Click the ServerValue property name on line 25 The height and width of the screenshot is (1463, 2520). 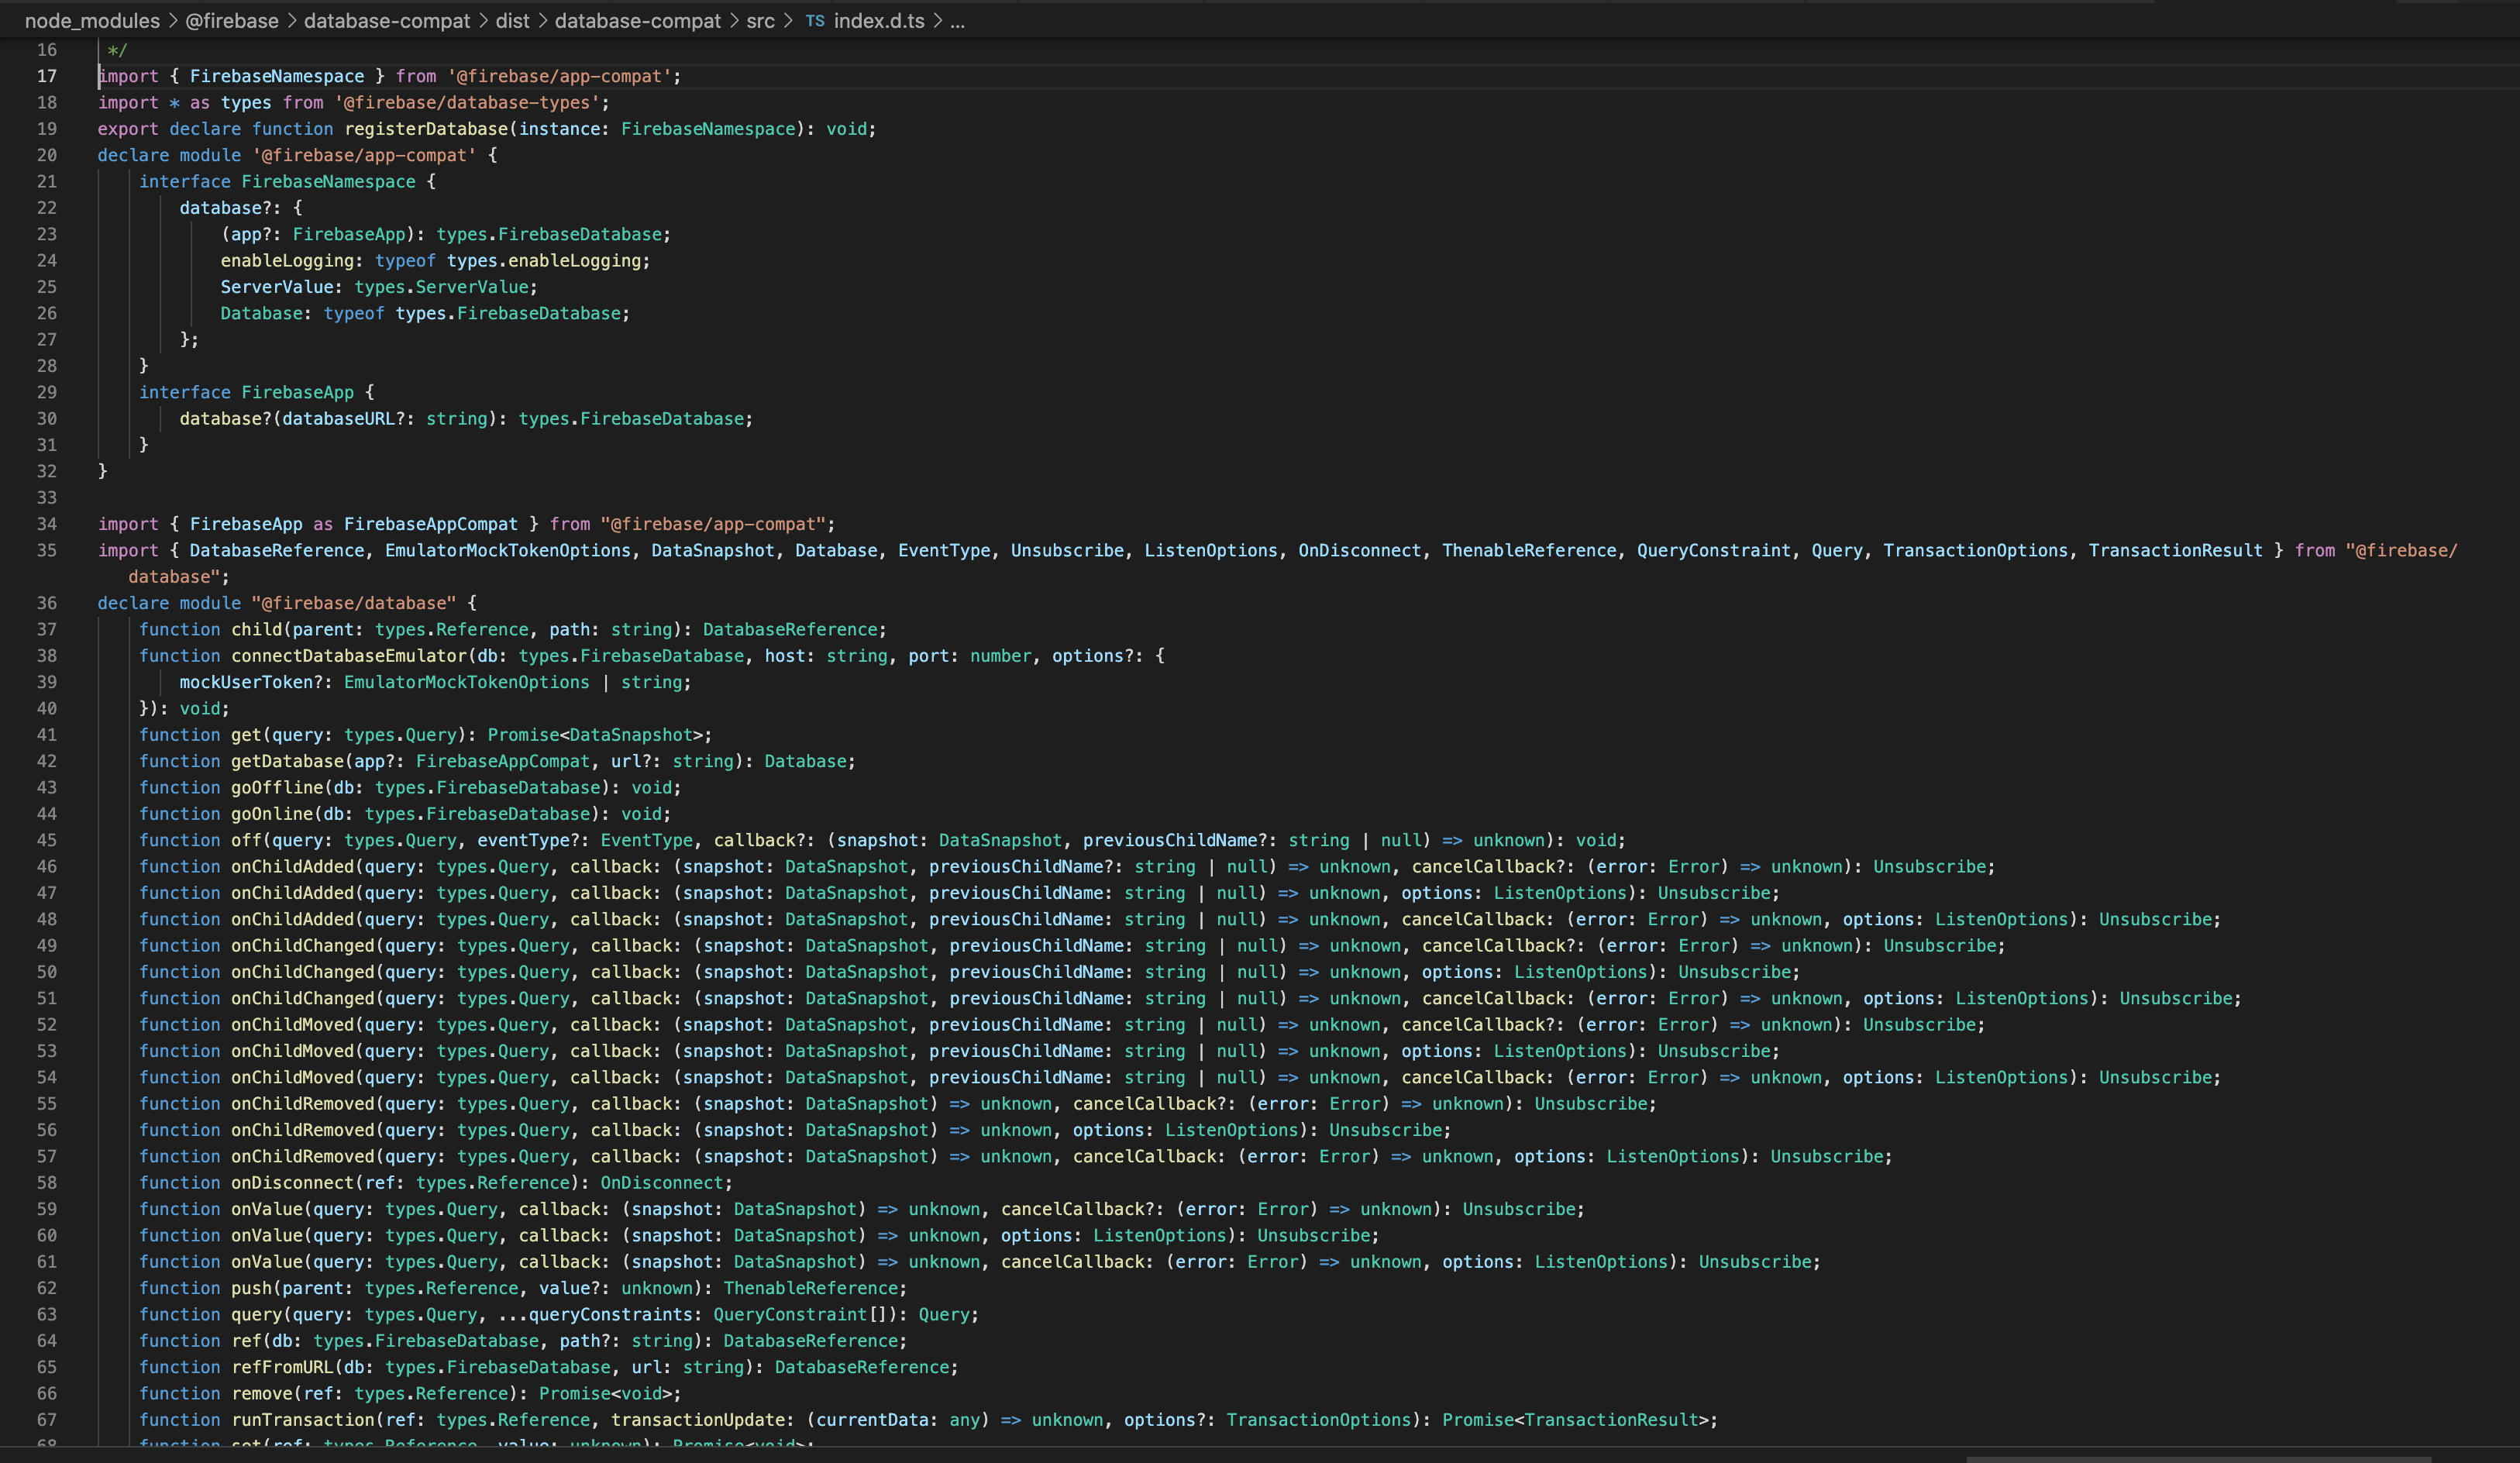[x=277, y=287]
